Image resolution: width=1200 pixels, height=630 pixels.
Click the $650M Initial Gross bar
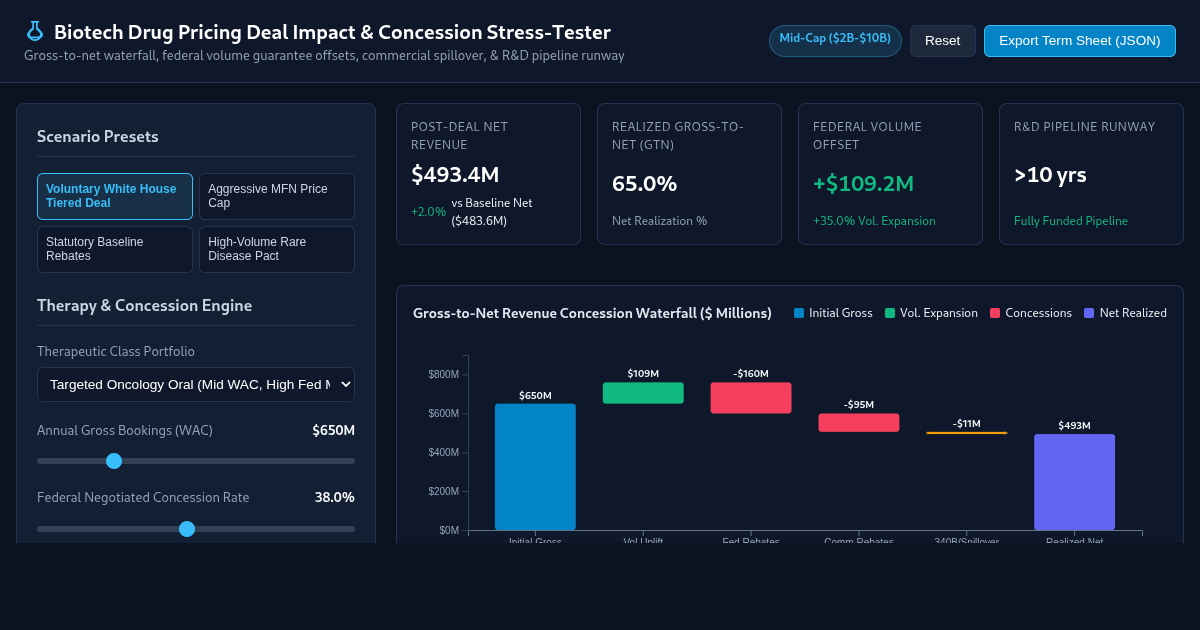coord(535,467)
